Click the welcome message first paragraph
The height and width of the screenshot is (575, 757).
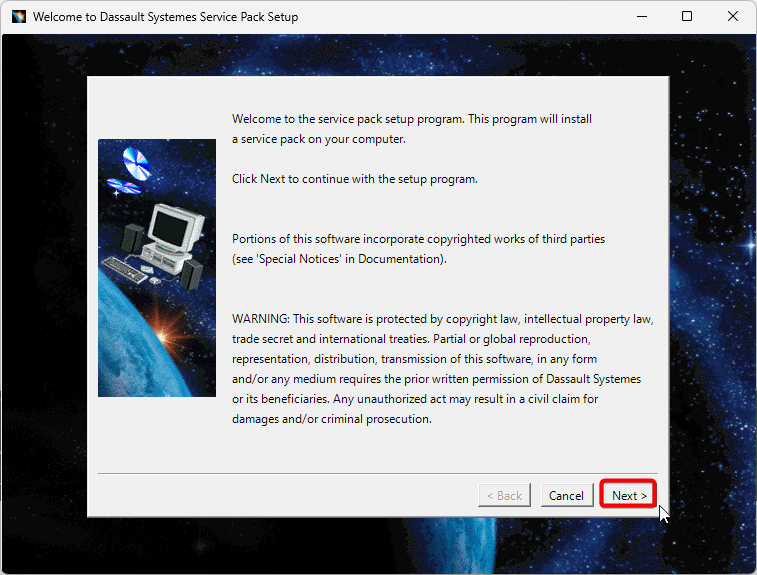click(412, 129)
